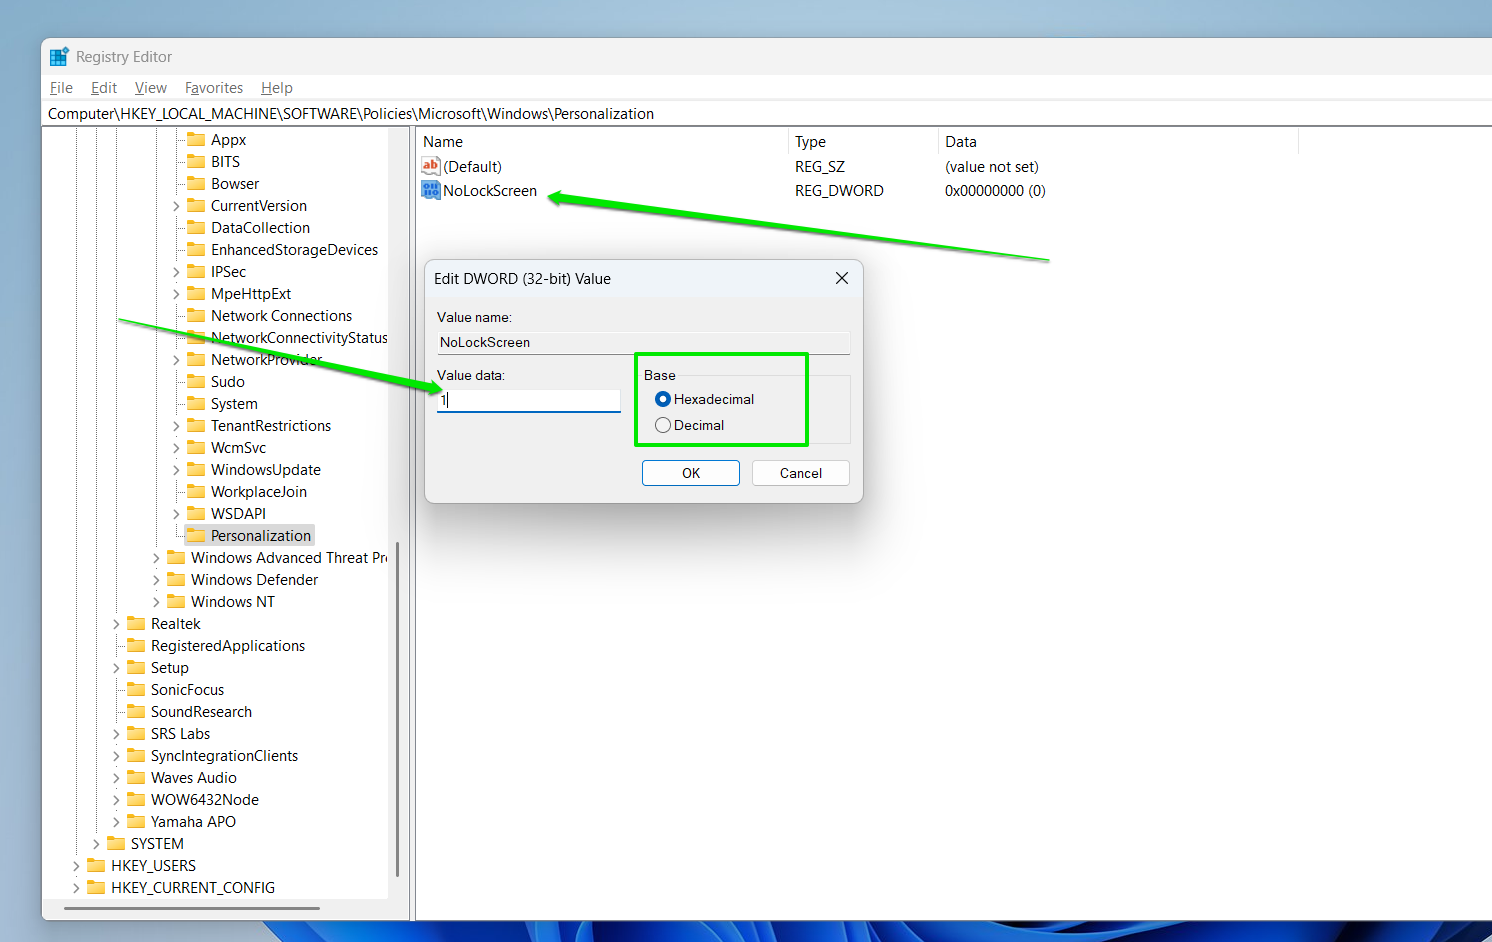Click the DataCollection folder icon

point(197,228)
